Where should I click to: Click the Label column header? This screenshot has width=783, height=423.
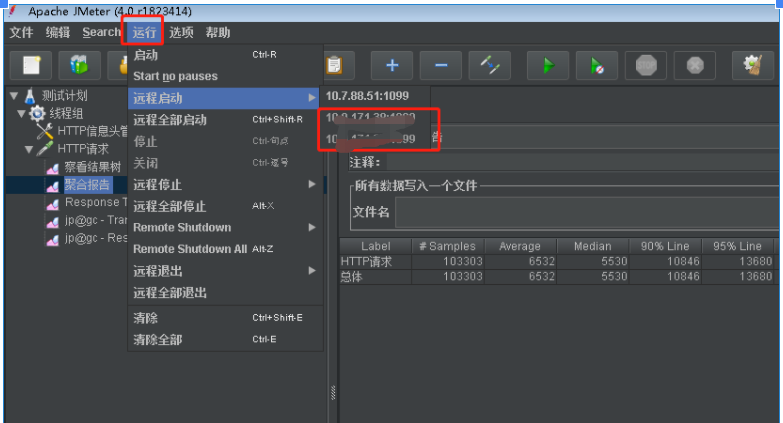click(x=376, y=246)
